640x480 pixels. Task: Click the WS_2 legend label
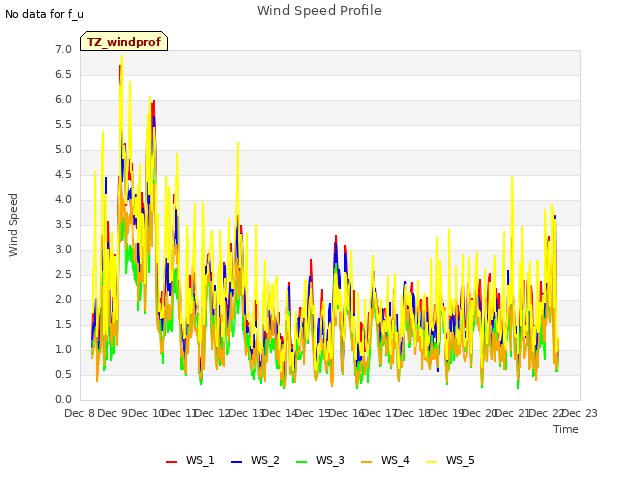[265, 460]
